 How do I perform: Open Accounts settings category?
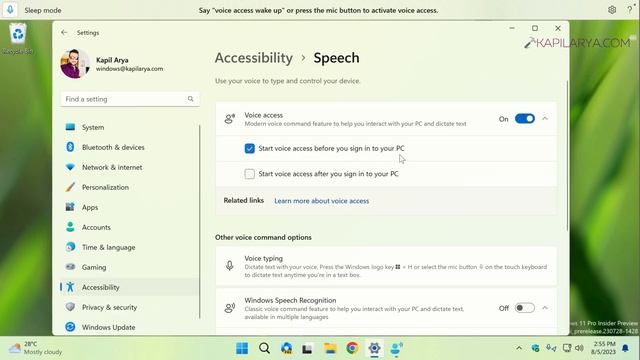click(130, 227)
